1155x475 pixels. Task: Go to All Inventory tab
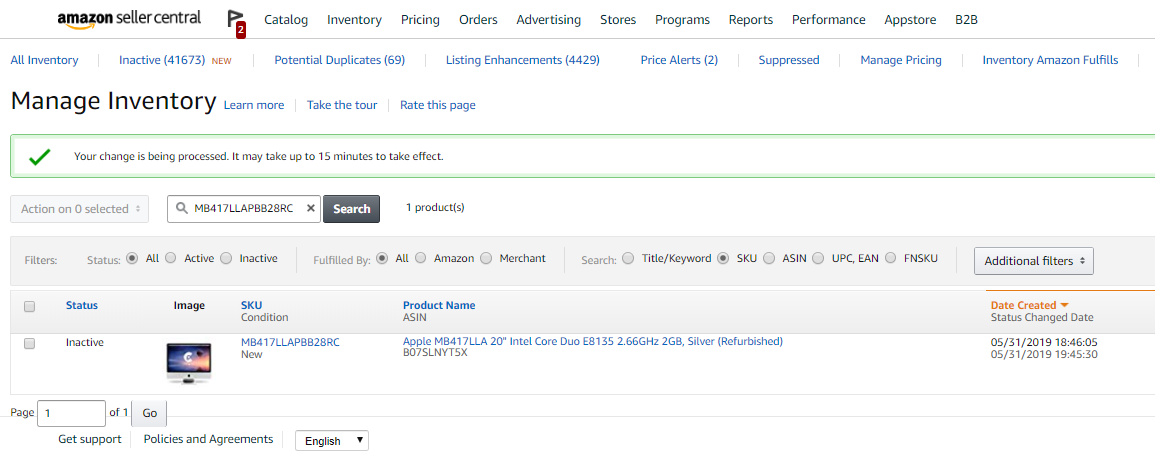point(44,60)
